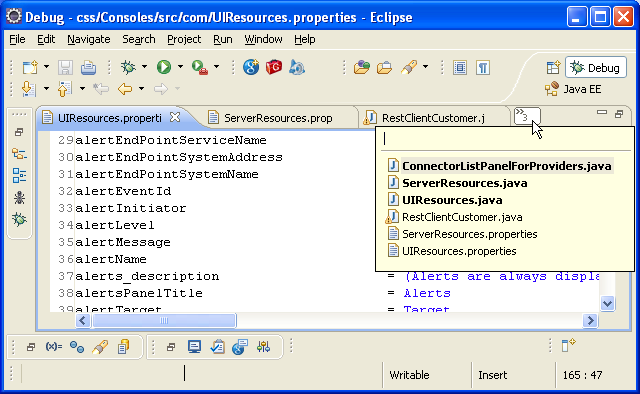Open the Search dropdown arrow
This screenshot has width=640, height=394.
(425, 67)
